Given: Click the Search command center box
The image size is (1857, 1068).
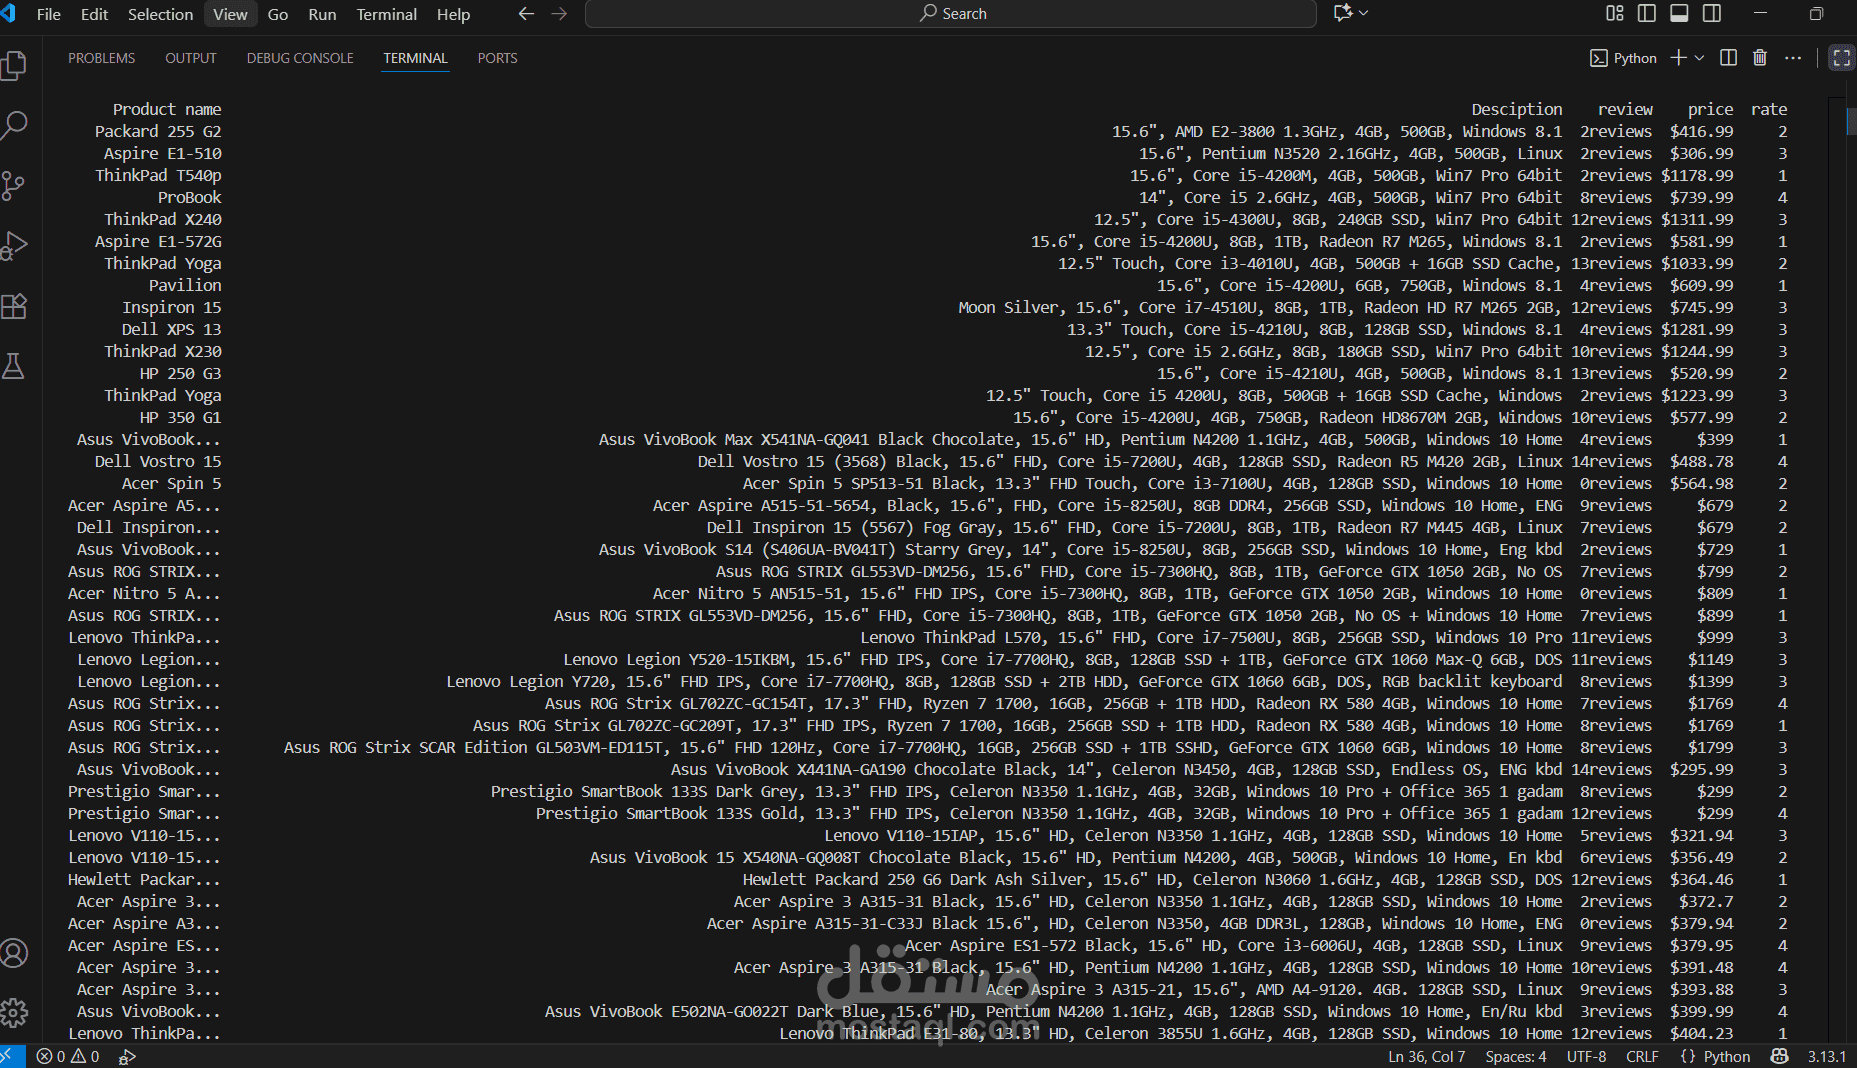Looking at the screenshot, I should 950,14.
